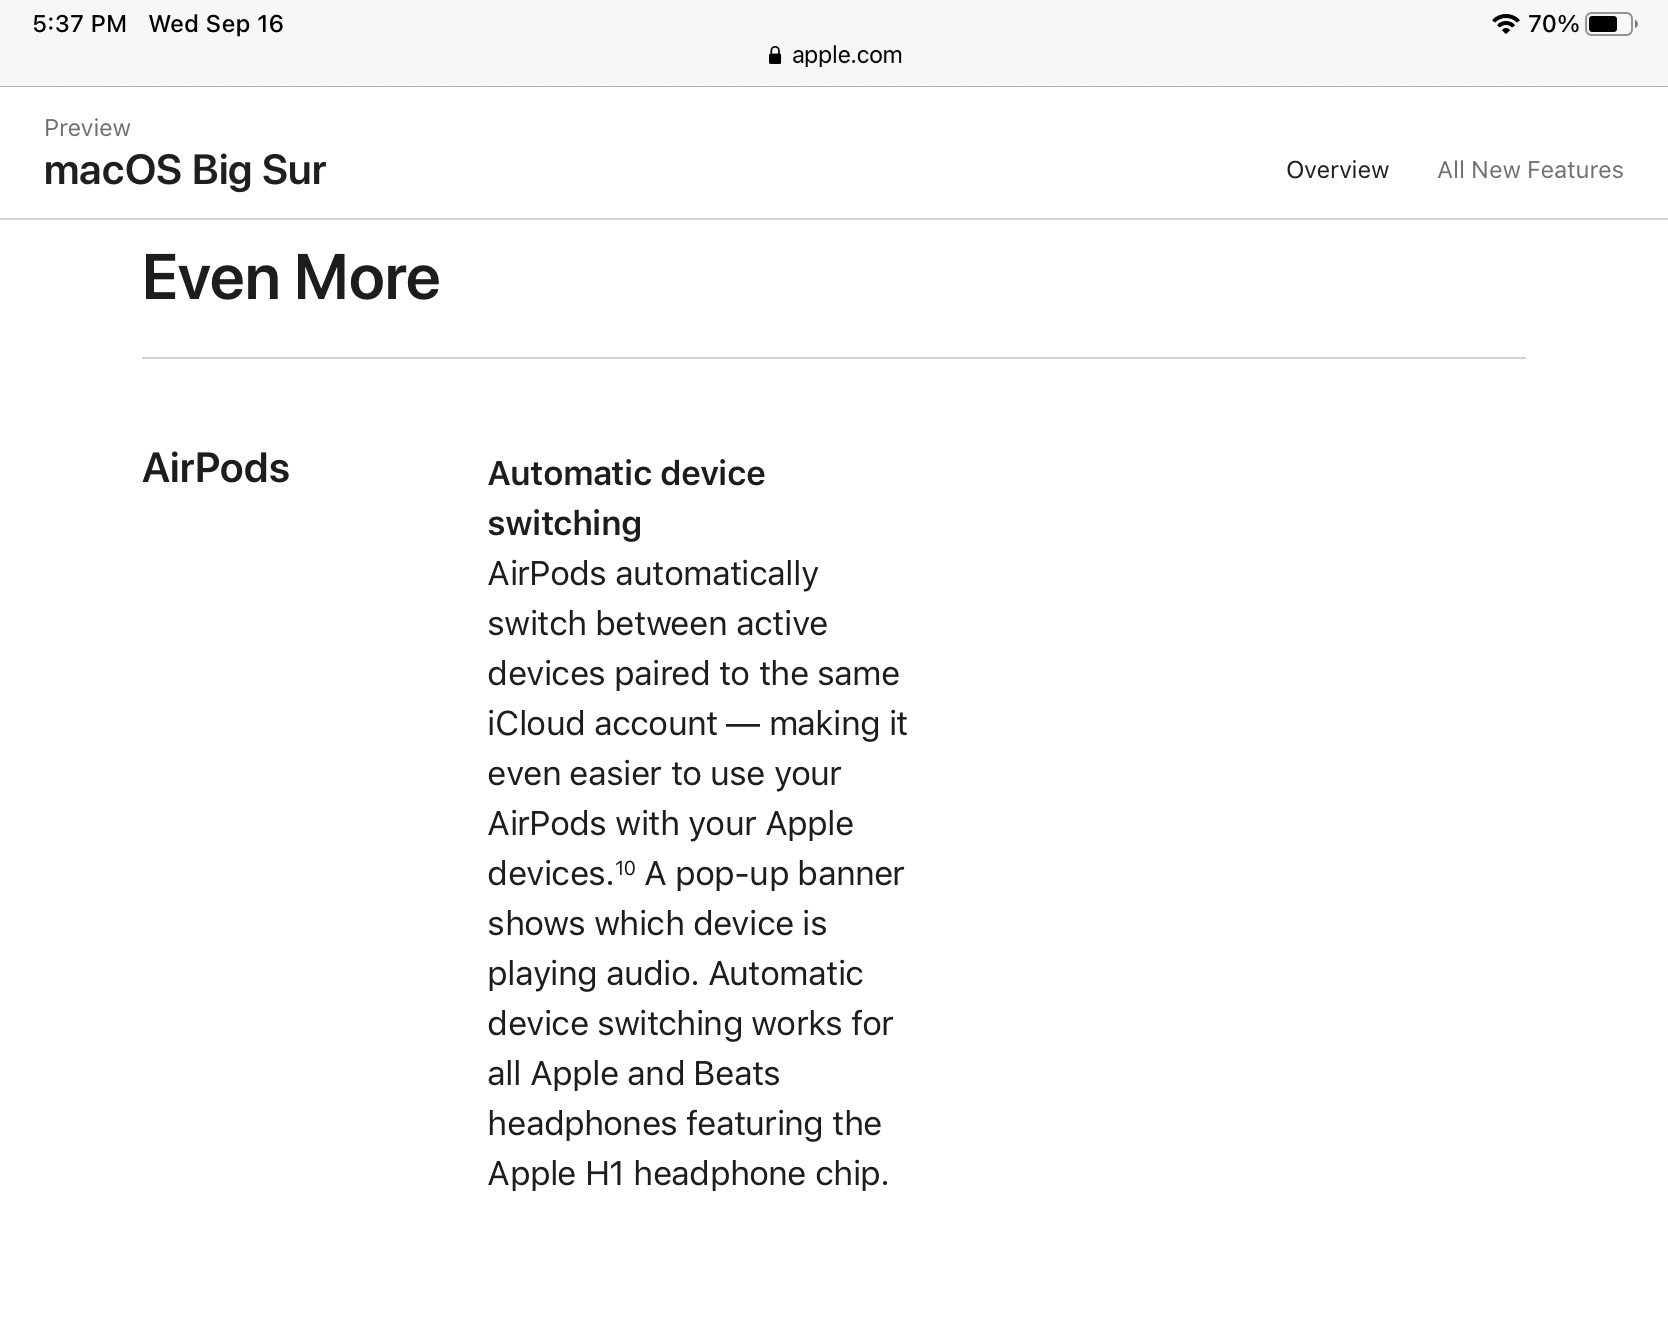Open footnote 10 superscript link
Screen dimensions: 1668x1319
[x=625, y=867]
